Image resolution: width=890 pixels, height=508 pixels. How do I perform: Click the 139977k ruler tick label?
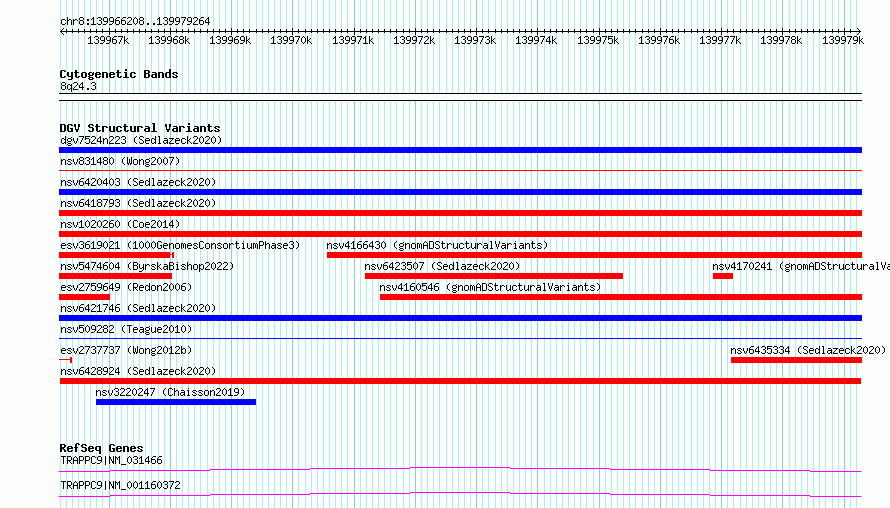click(720, 41)
